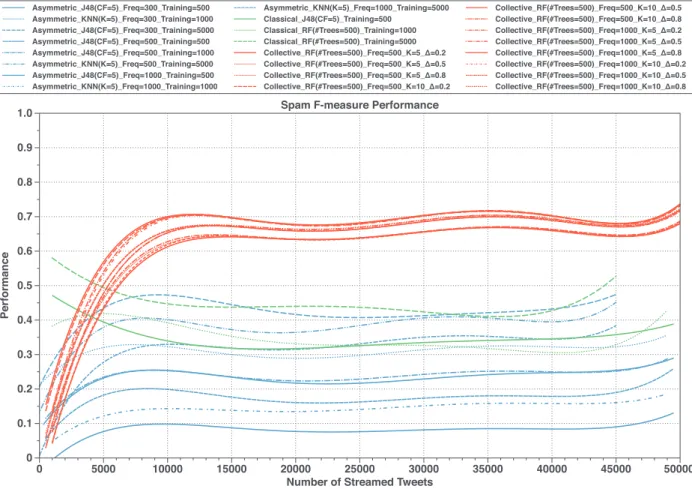Click x-axis tick label 45000

(616, 469)
